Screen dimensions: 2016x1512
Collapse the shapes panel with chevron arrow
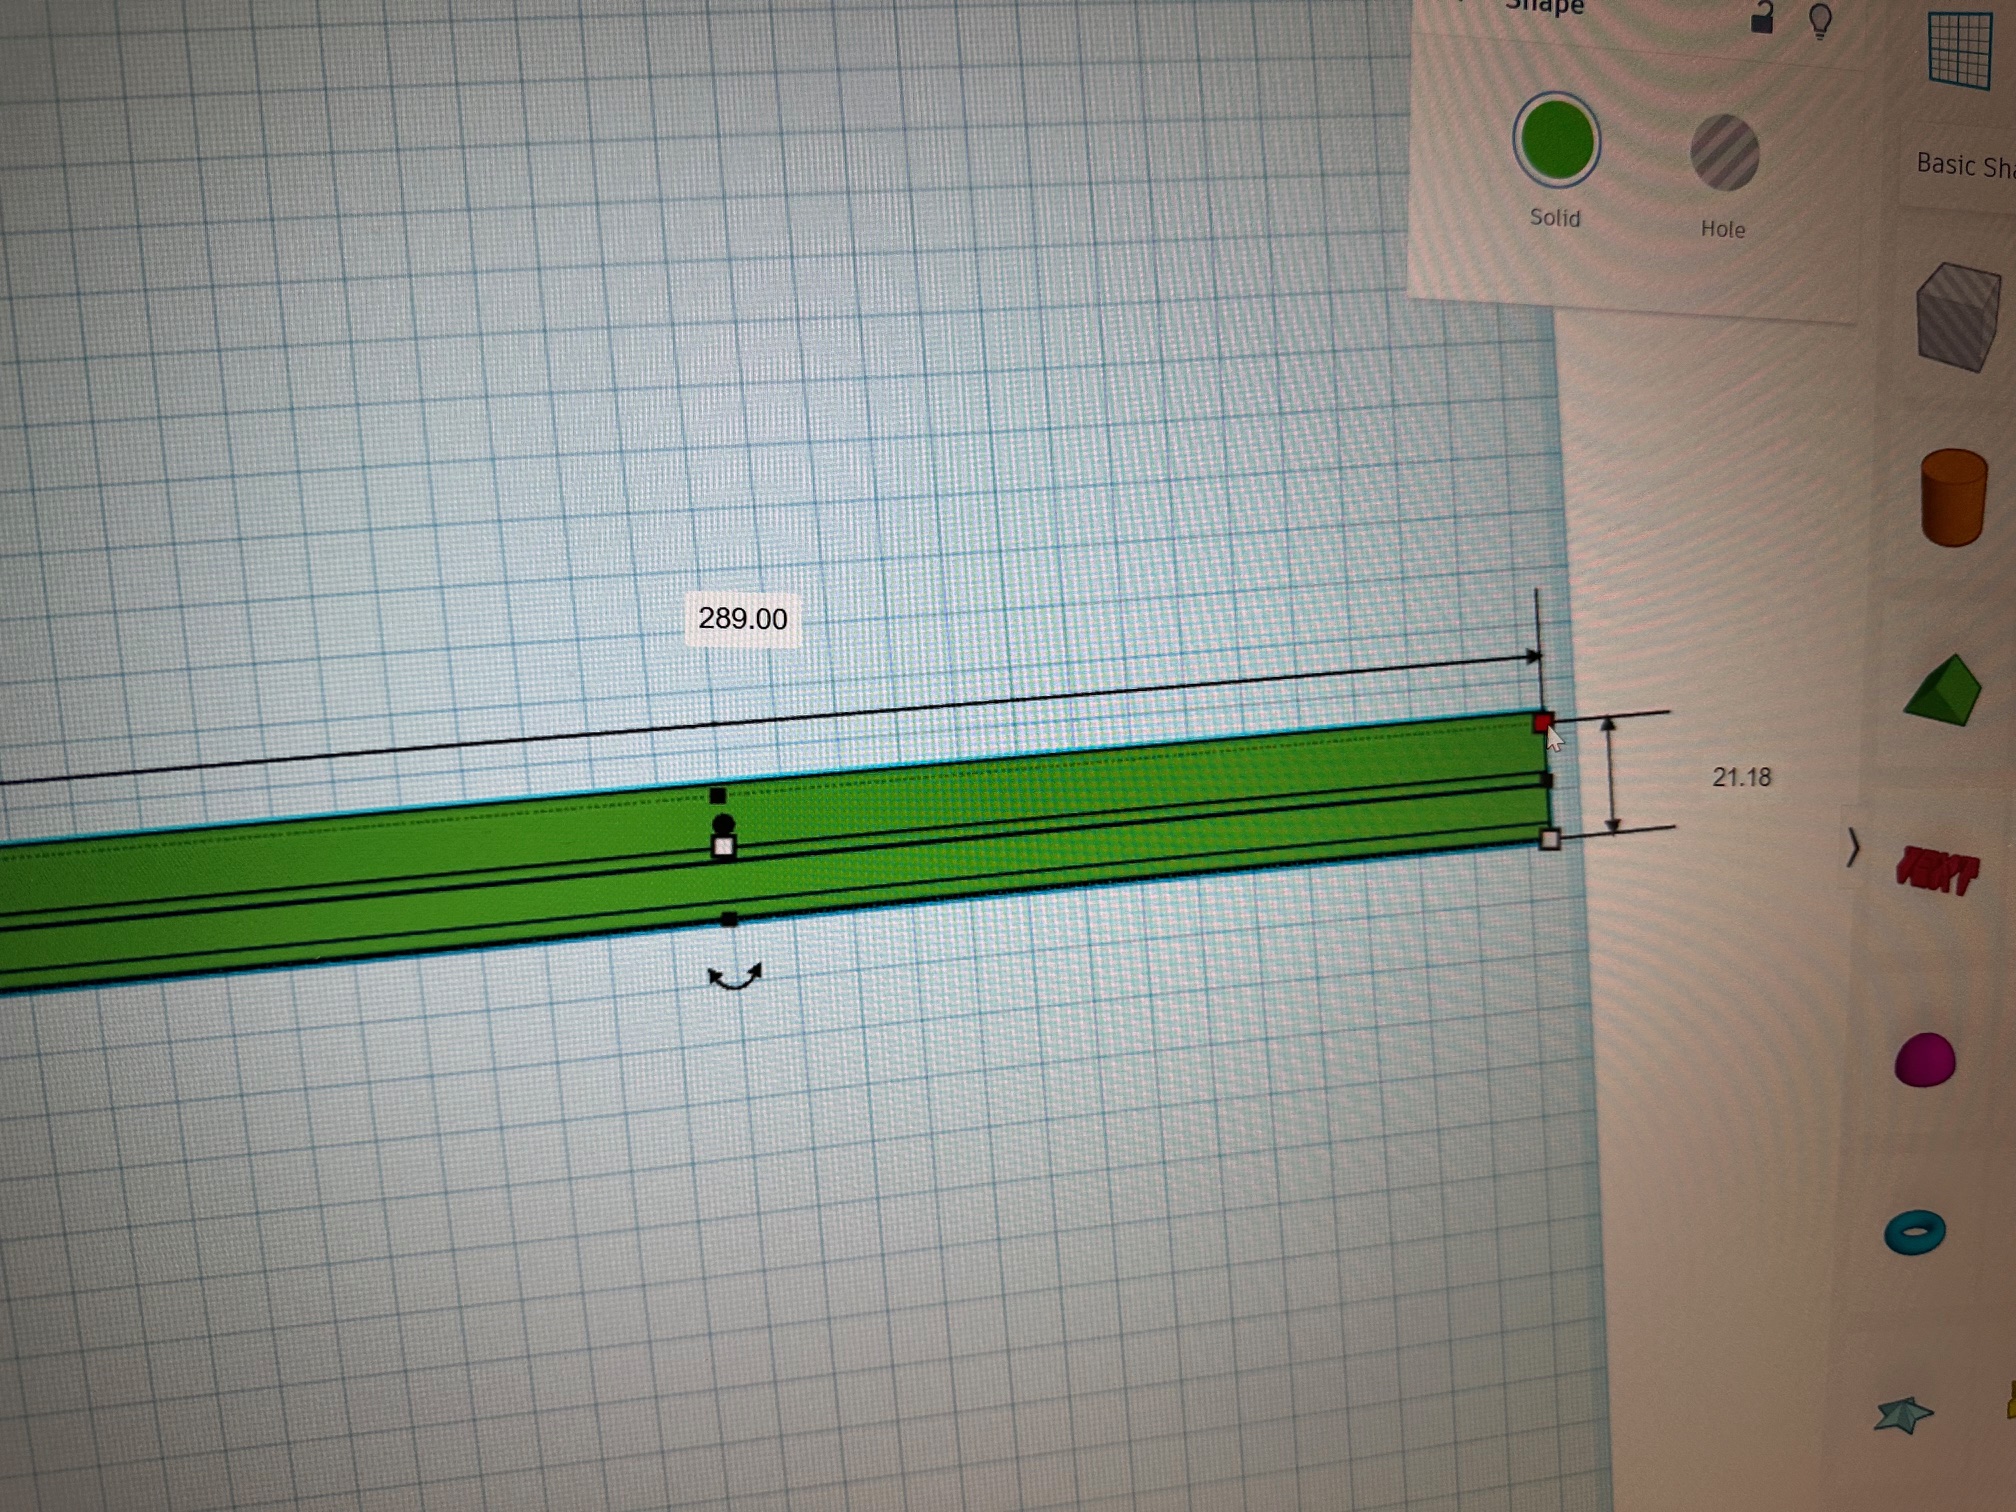(x=1852, y=848)
